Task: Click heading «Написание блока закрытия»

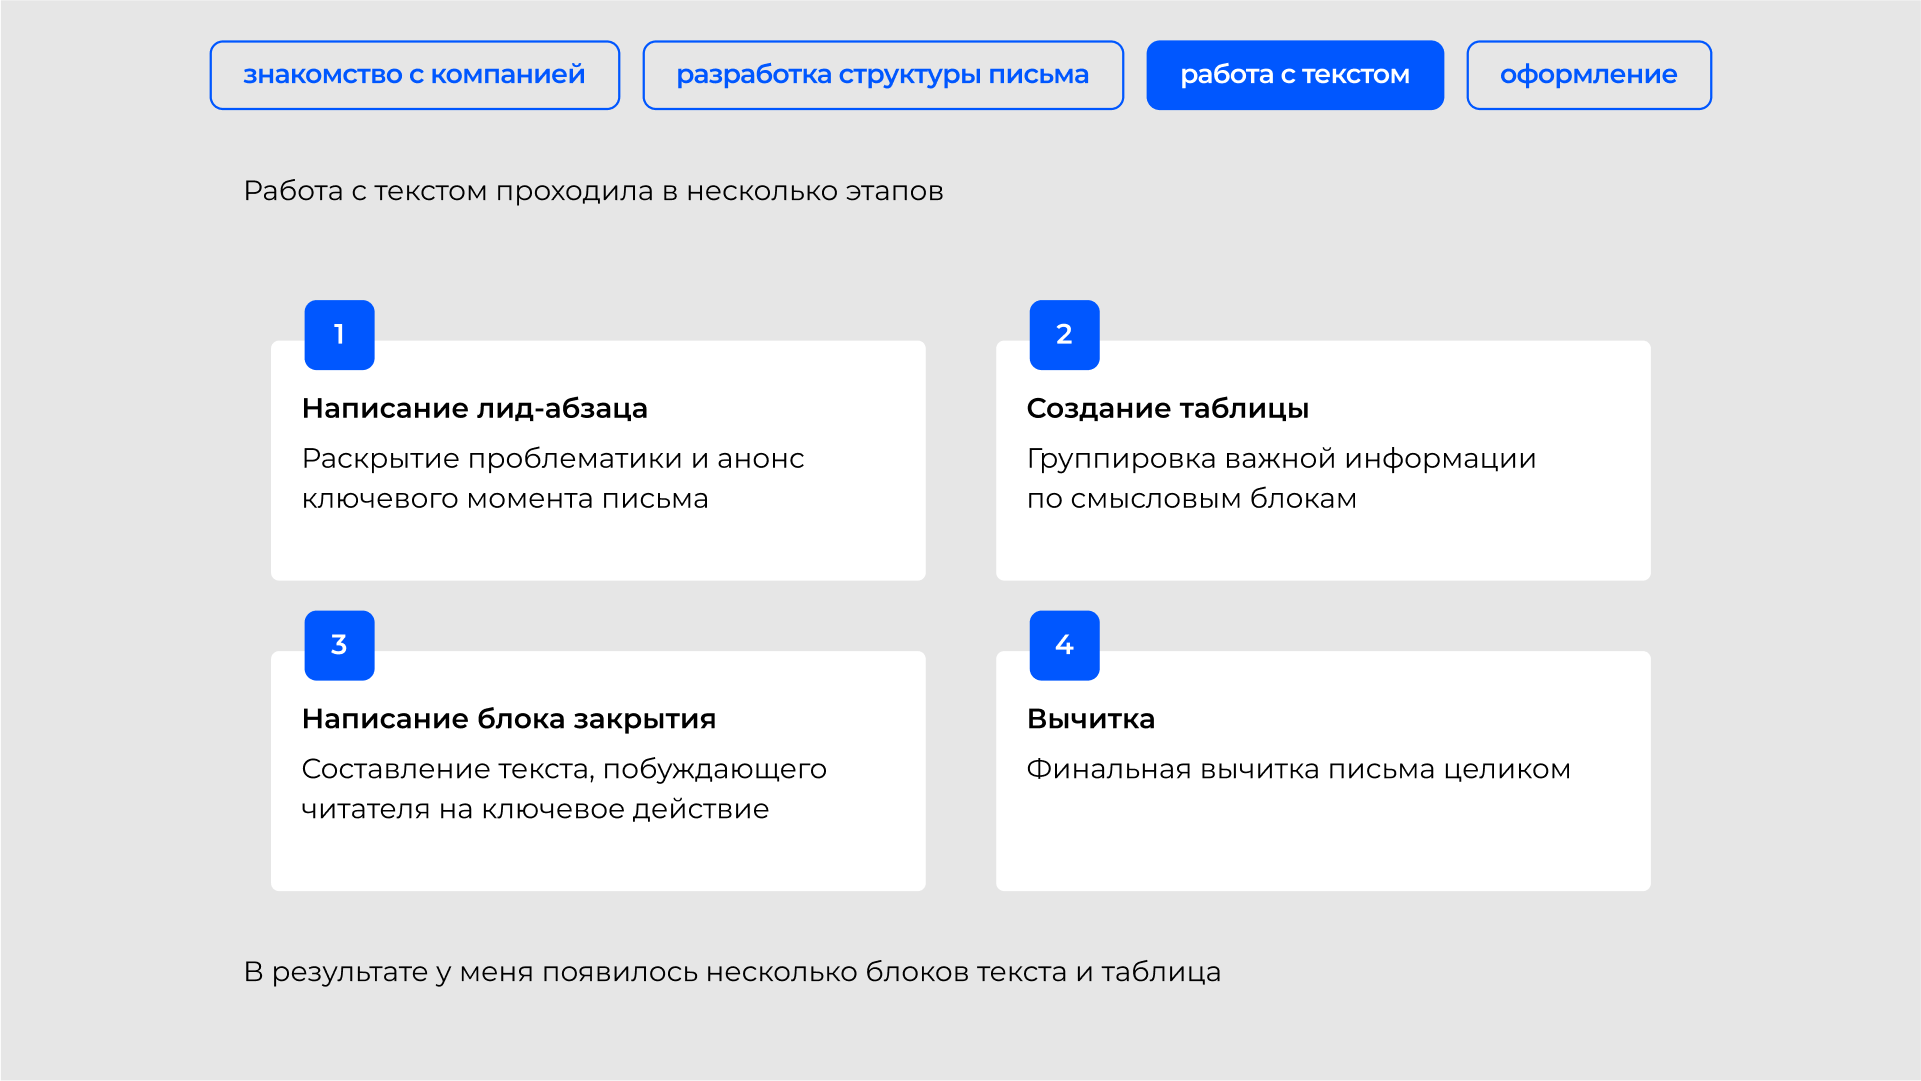Action: tap(508, 718)
